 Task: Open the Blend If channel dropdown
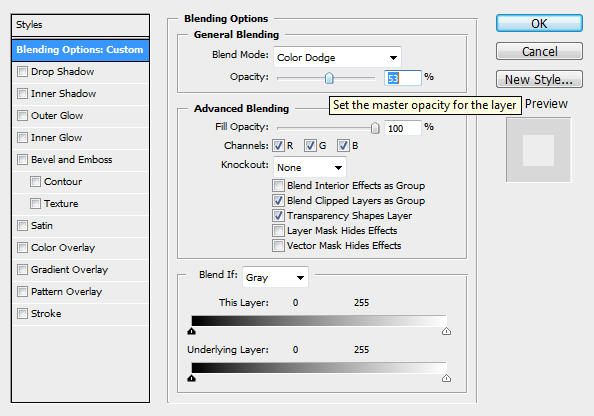[x=275, y=277]
